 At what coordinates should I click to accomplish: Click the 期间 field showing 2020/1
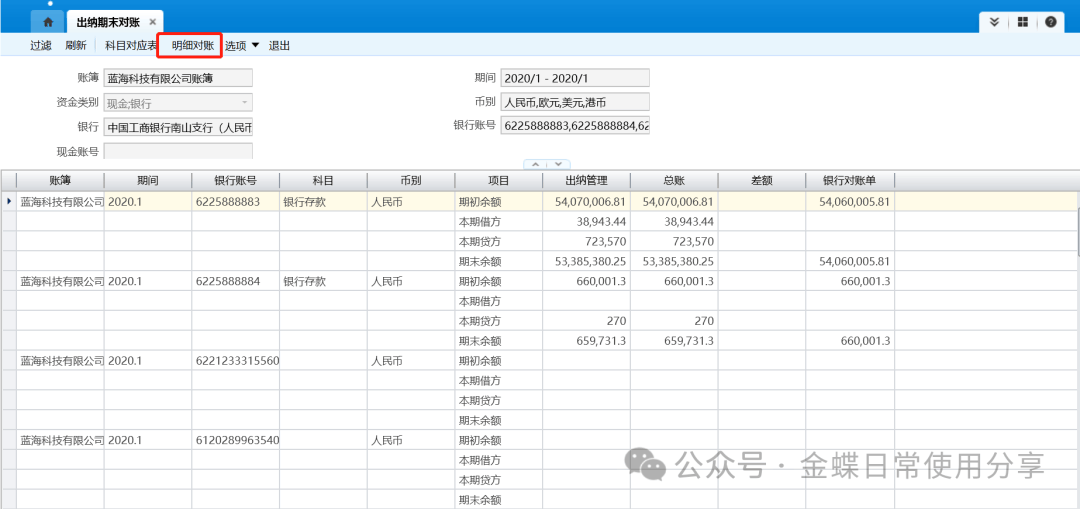575,78
